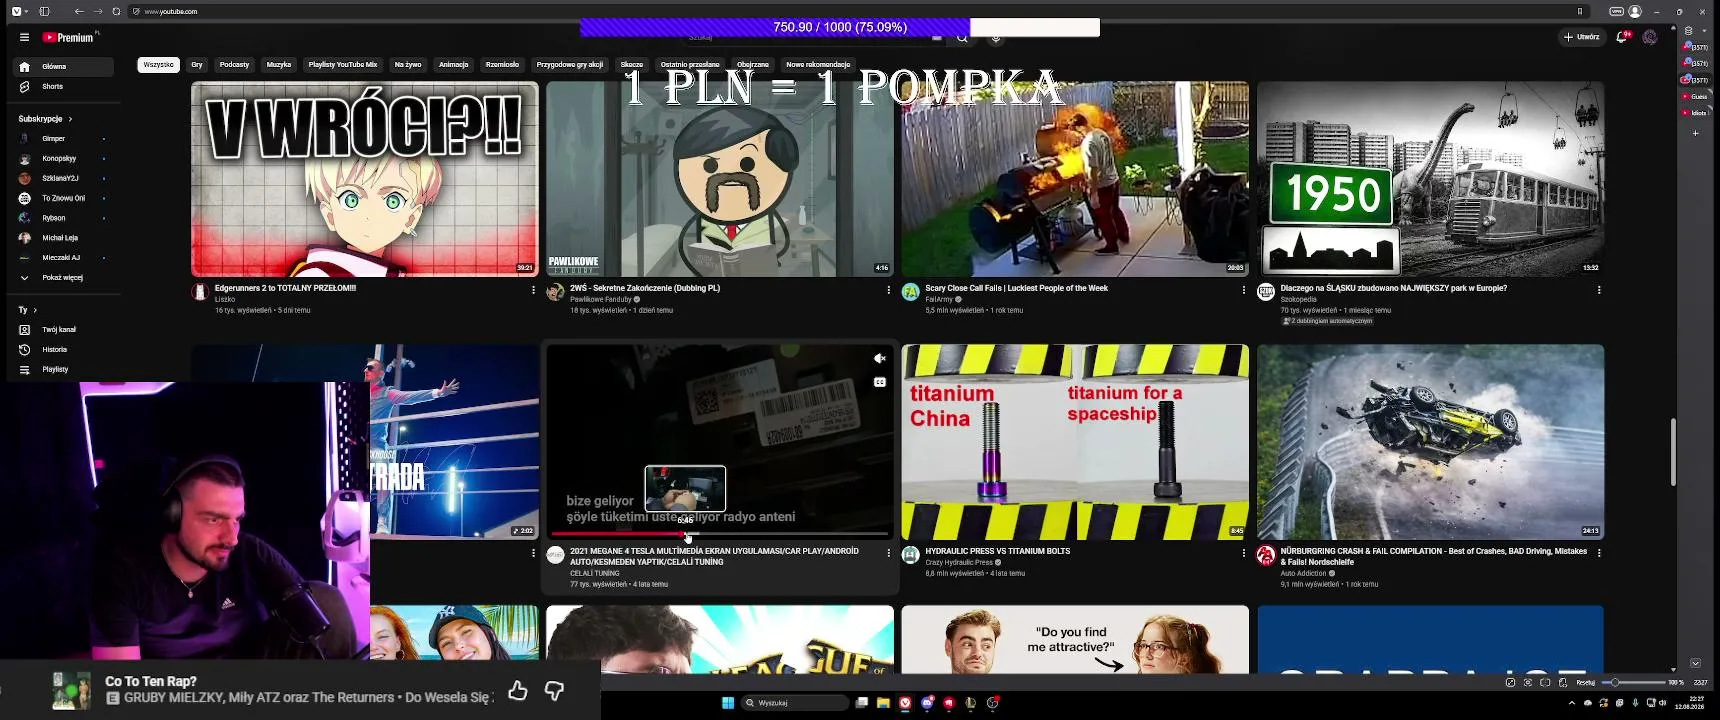Open the Konopskyy subscription channel

(x=63, y=158)
